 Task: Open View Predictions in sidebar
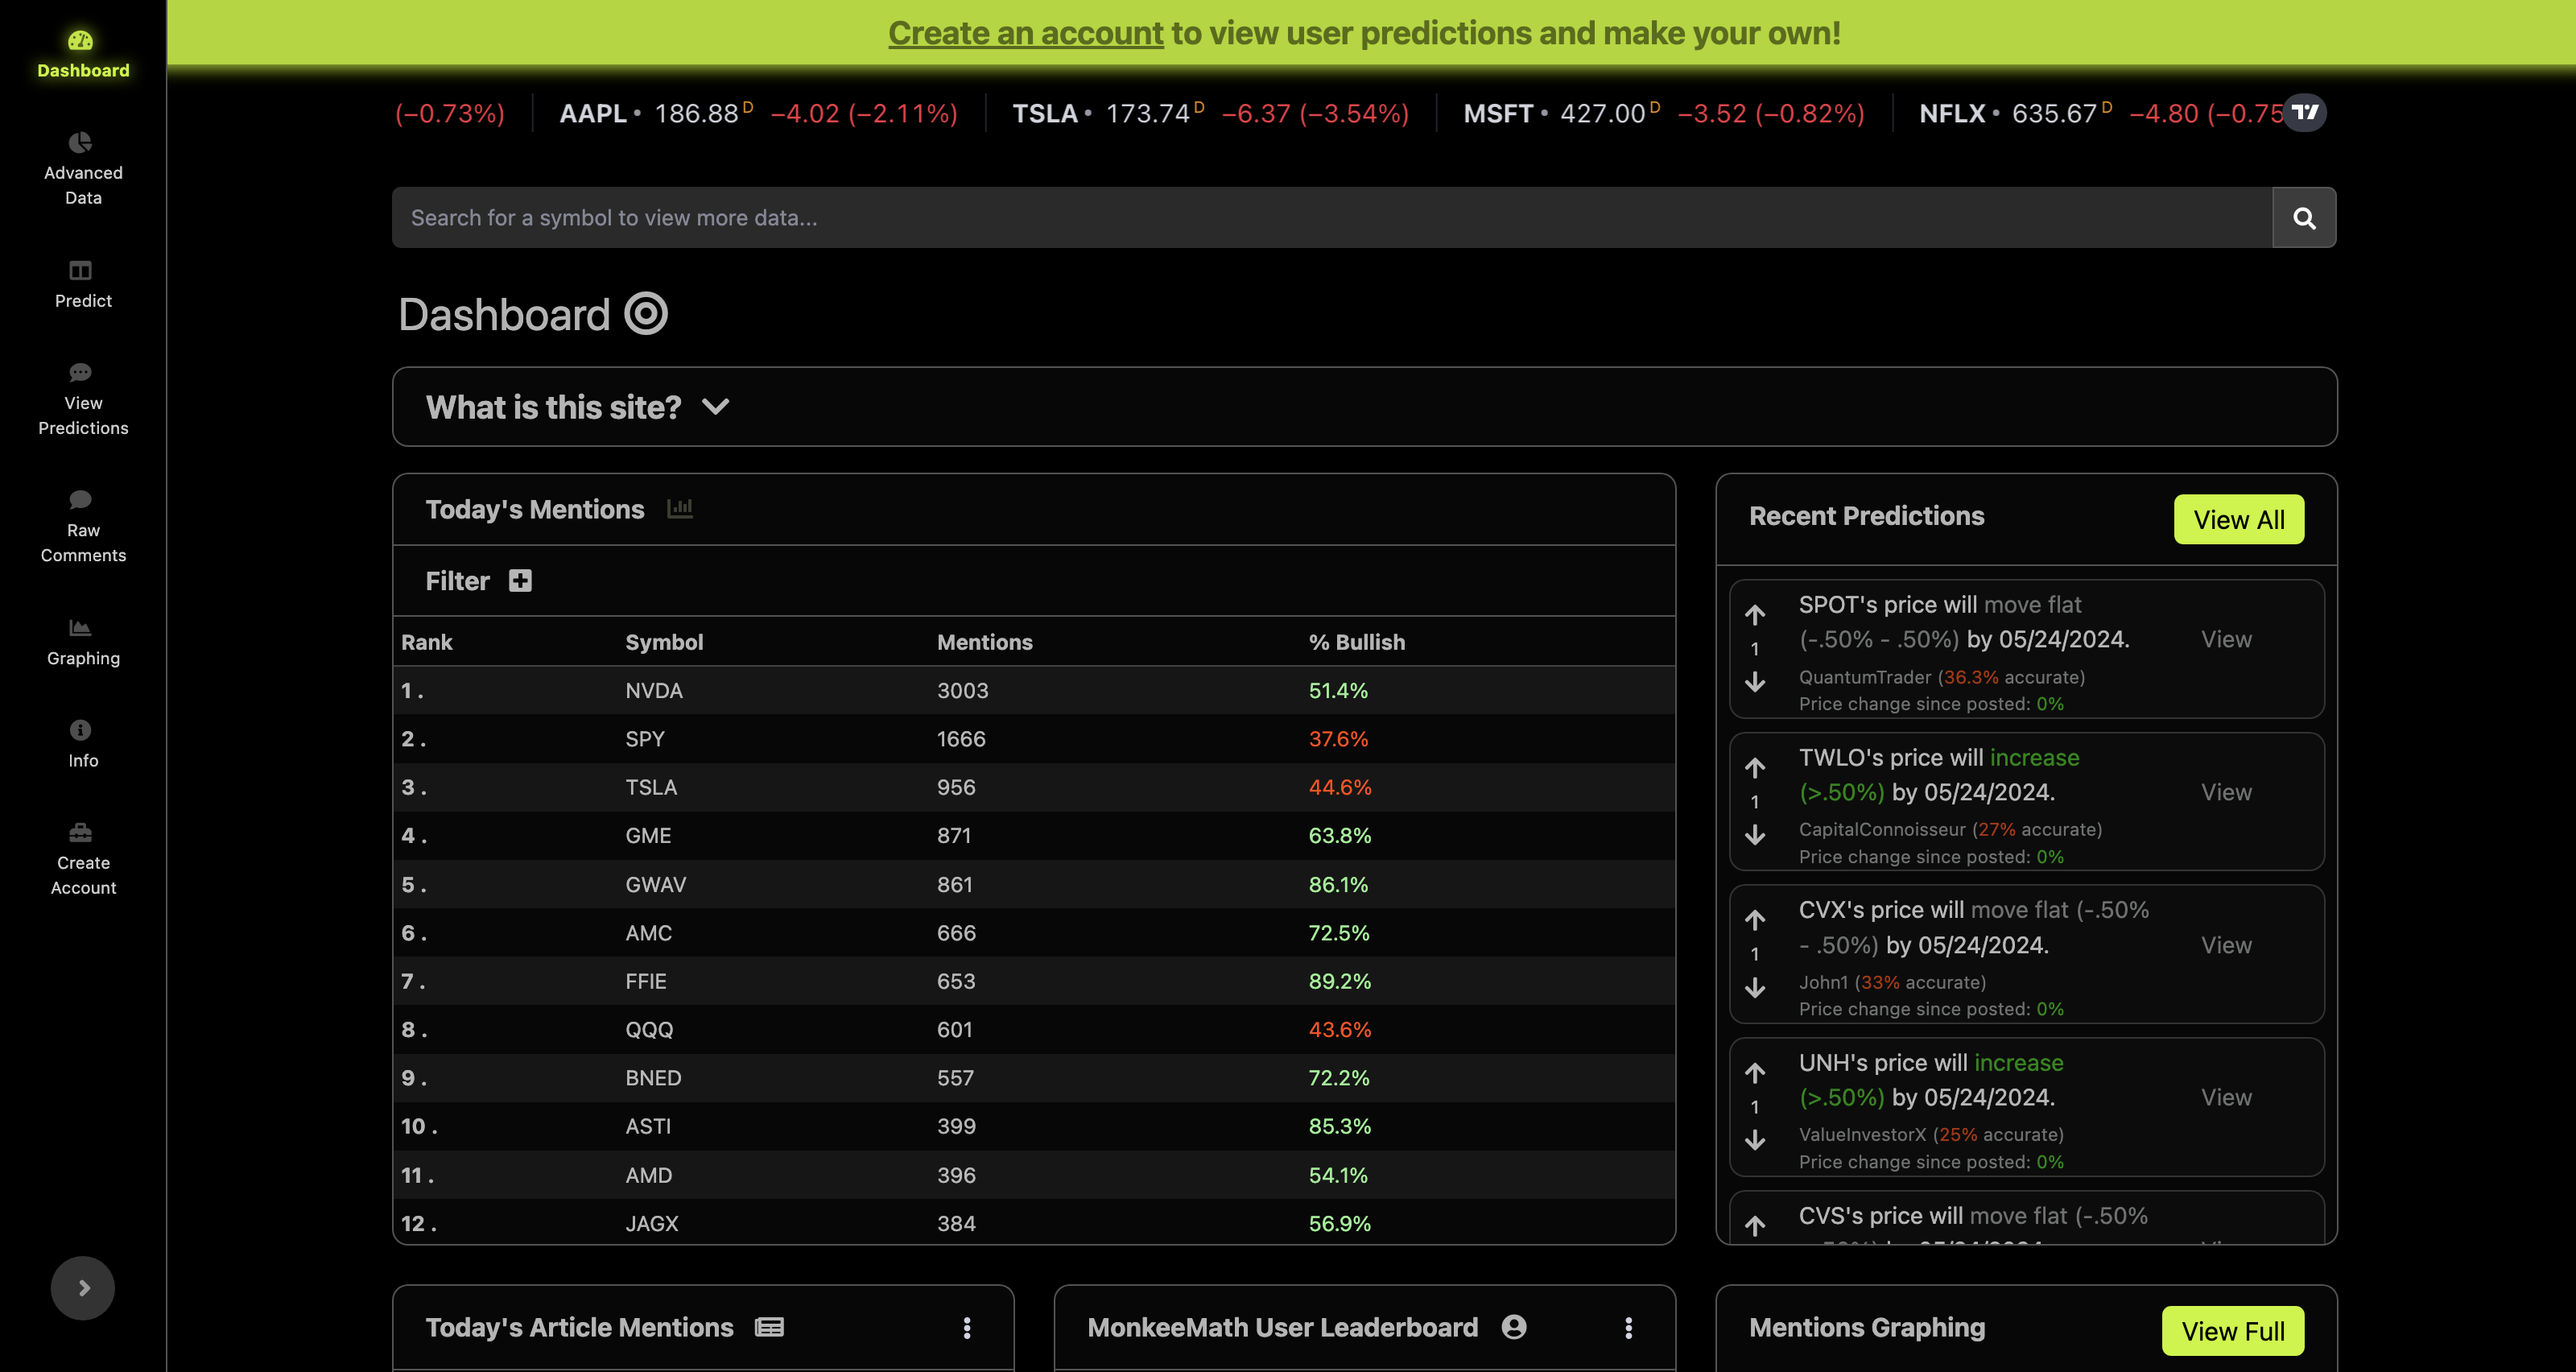pyautogui.click(x=83, y=399)
